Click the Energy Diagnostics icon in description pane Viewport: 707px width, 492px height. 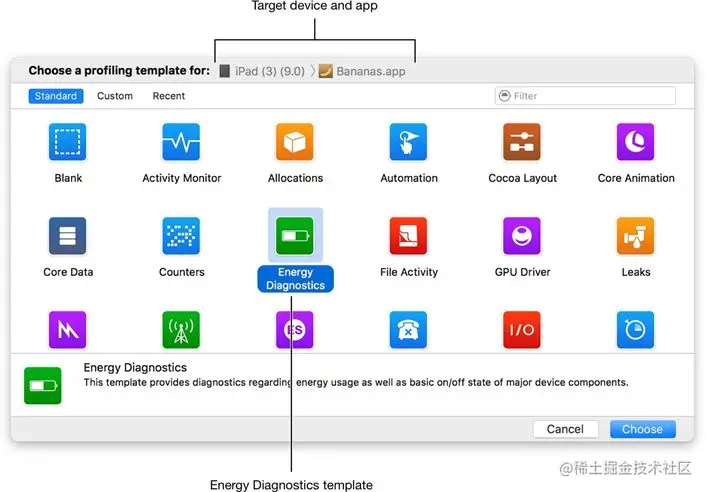coord(43,386)
